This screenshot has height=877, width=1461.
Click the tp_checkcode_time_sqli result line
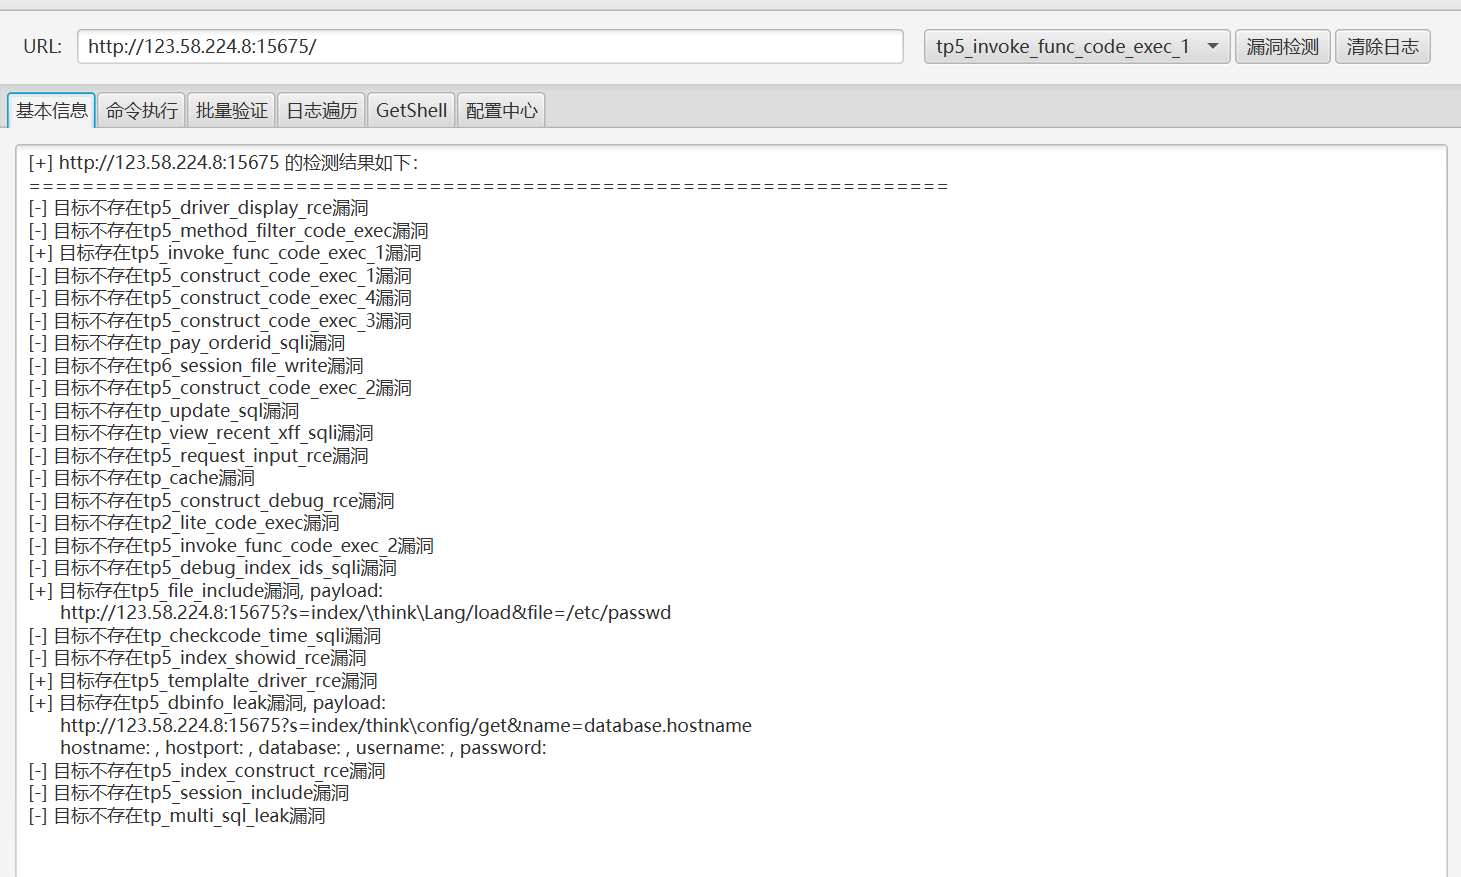pos(205,636)
